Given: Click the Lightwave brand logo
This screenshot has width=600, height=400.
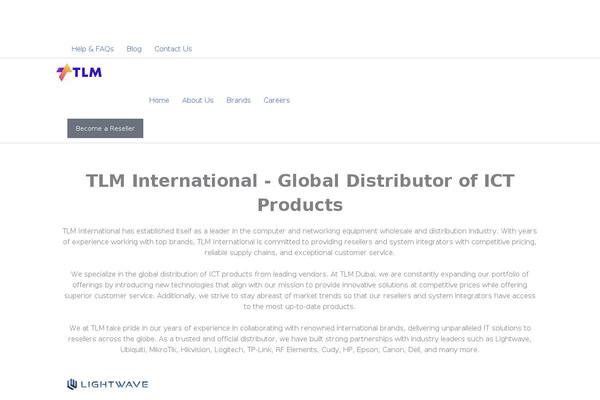Looking at the screenshot, I should [108, 384].
